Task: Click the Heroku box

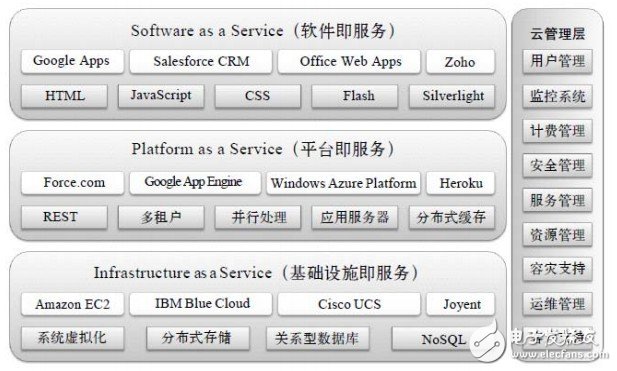Action: point(460,183)
